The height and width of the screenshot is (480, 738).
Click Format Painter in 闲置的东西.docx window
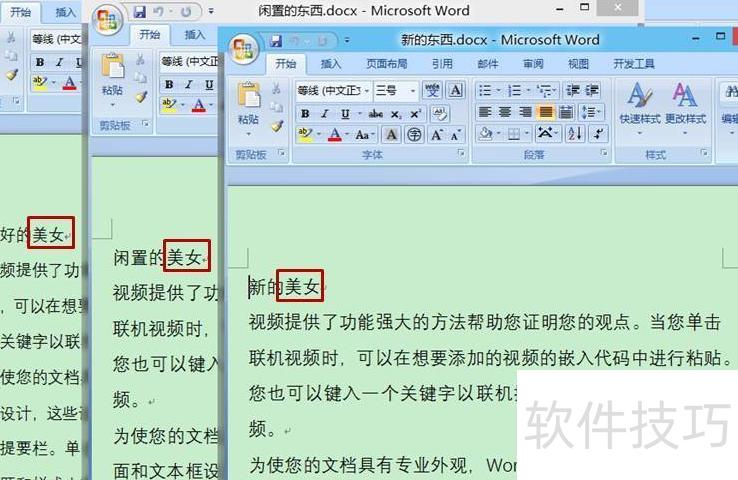coord(140,96)
